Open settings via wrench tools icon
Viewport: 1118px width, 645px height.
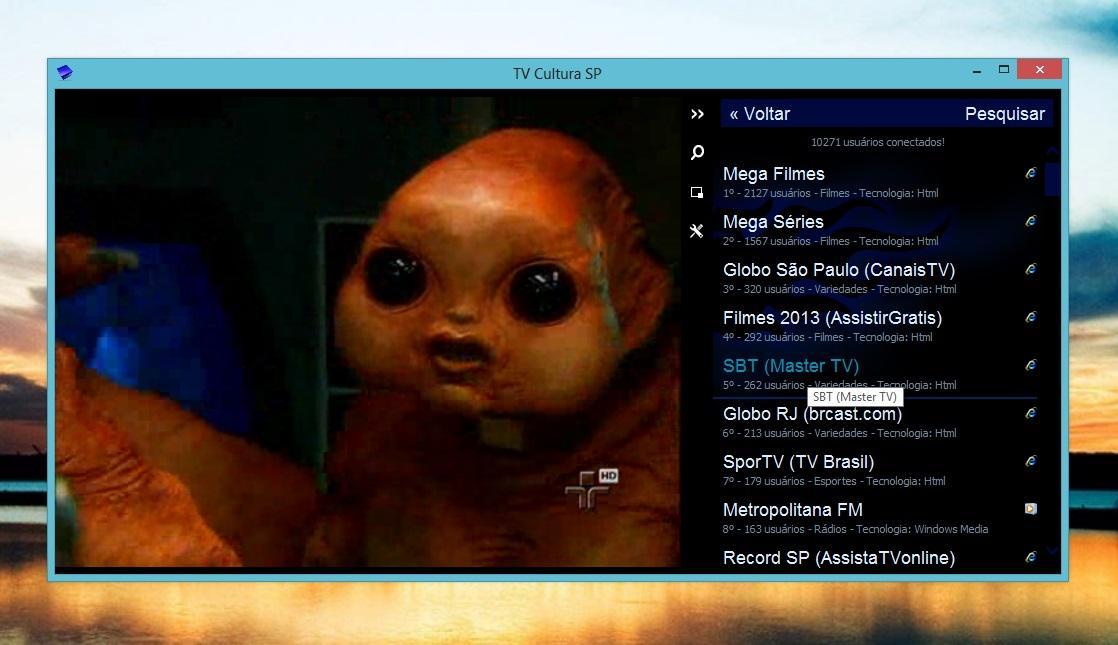click(697, 230)
